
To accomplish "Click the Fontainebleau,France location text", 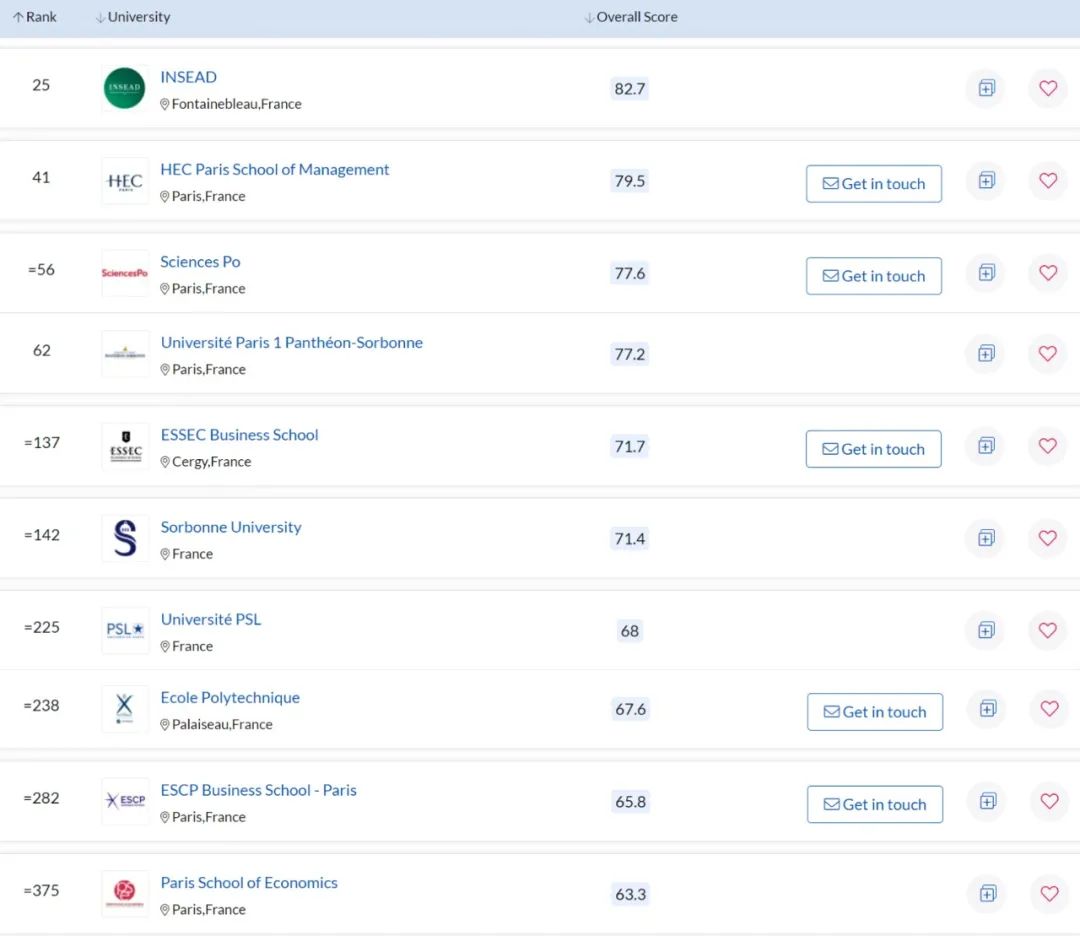I will pyautogui.click(x=236, y=104).
